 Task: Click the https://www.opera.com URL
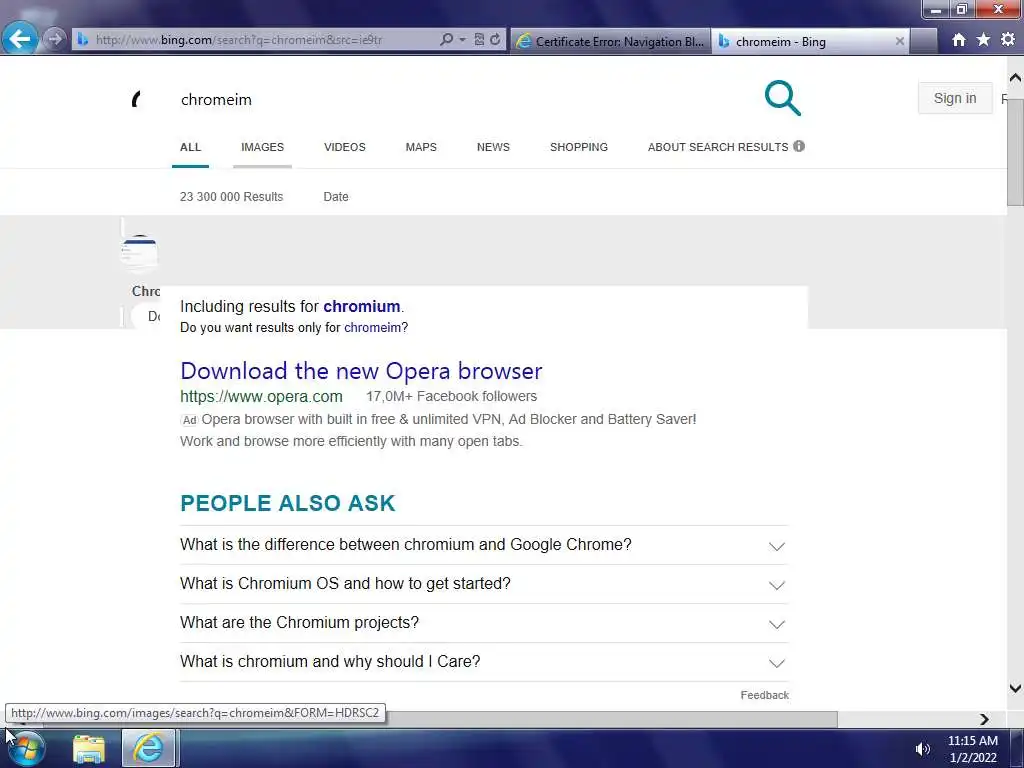[x=261, y=396]
